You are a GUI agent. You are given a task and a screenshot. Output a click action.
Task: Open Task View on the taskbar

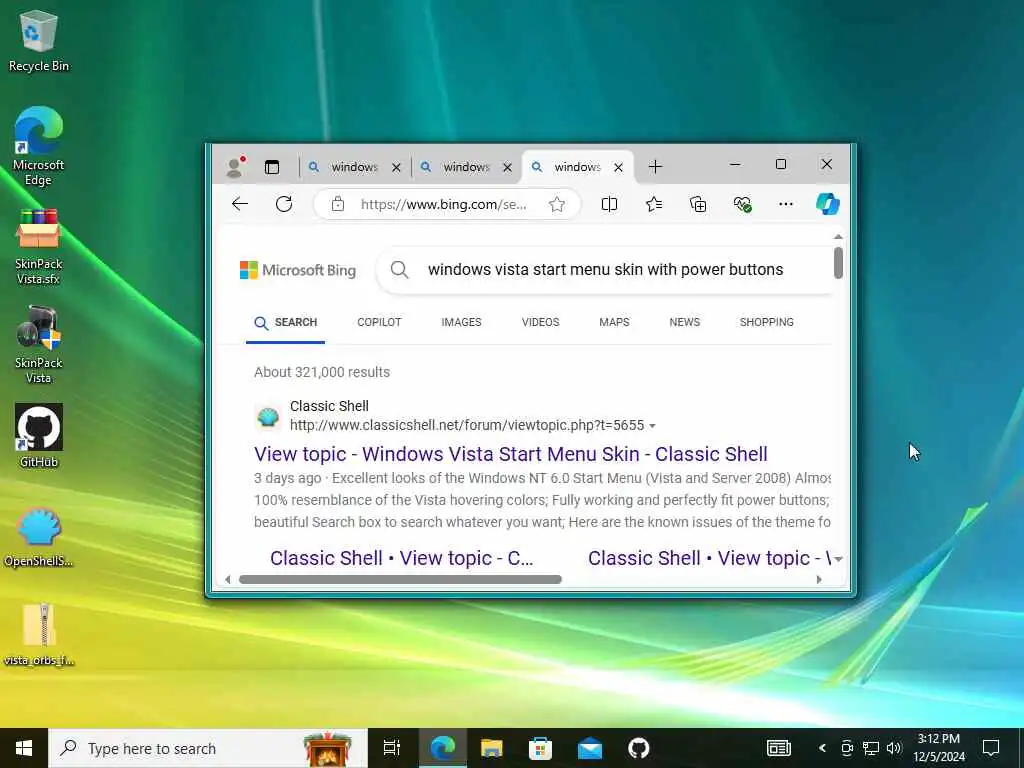point(392,748)
